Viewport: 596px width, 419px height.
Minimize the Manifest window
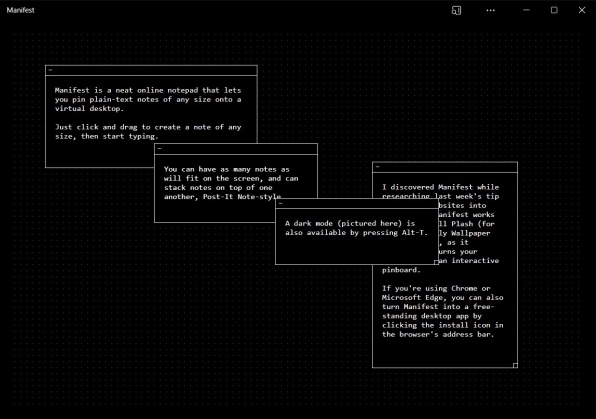tap(526, 10)
